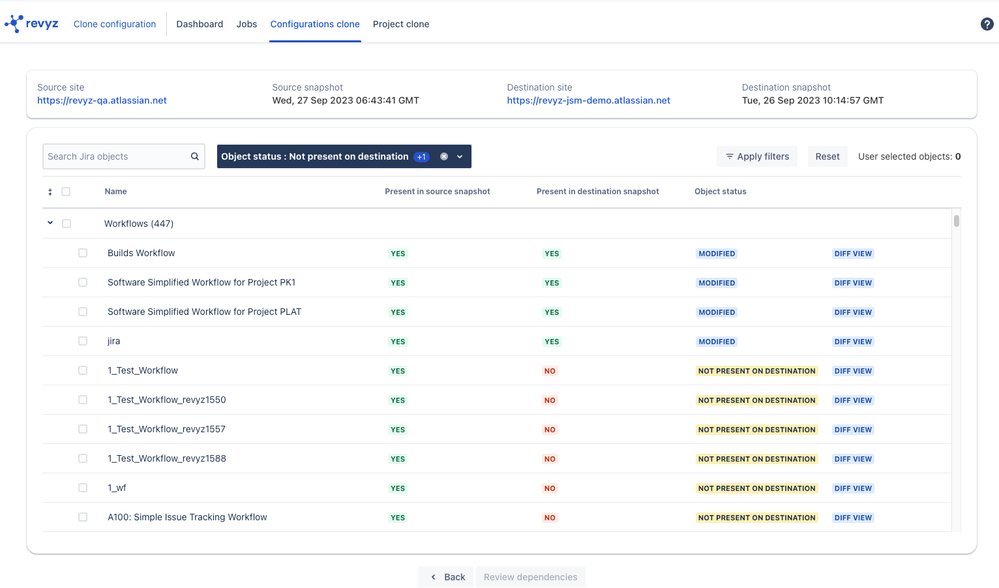Click the Review dependencies button
The height and width of the screenshot is (588, 999).
(x=530, y=577)
